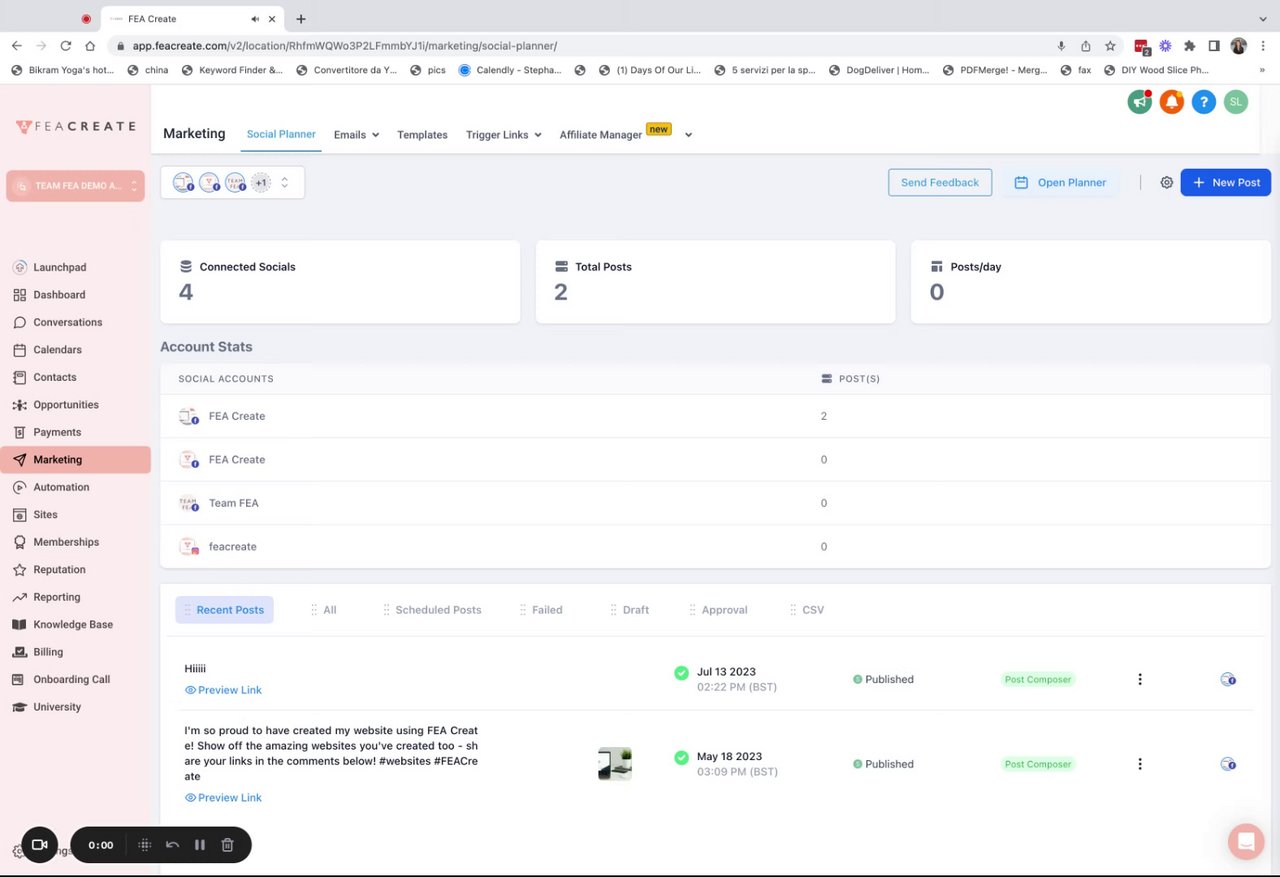
Task: Click the green megaphone announcements icon
Action: tap(1140, 102)
